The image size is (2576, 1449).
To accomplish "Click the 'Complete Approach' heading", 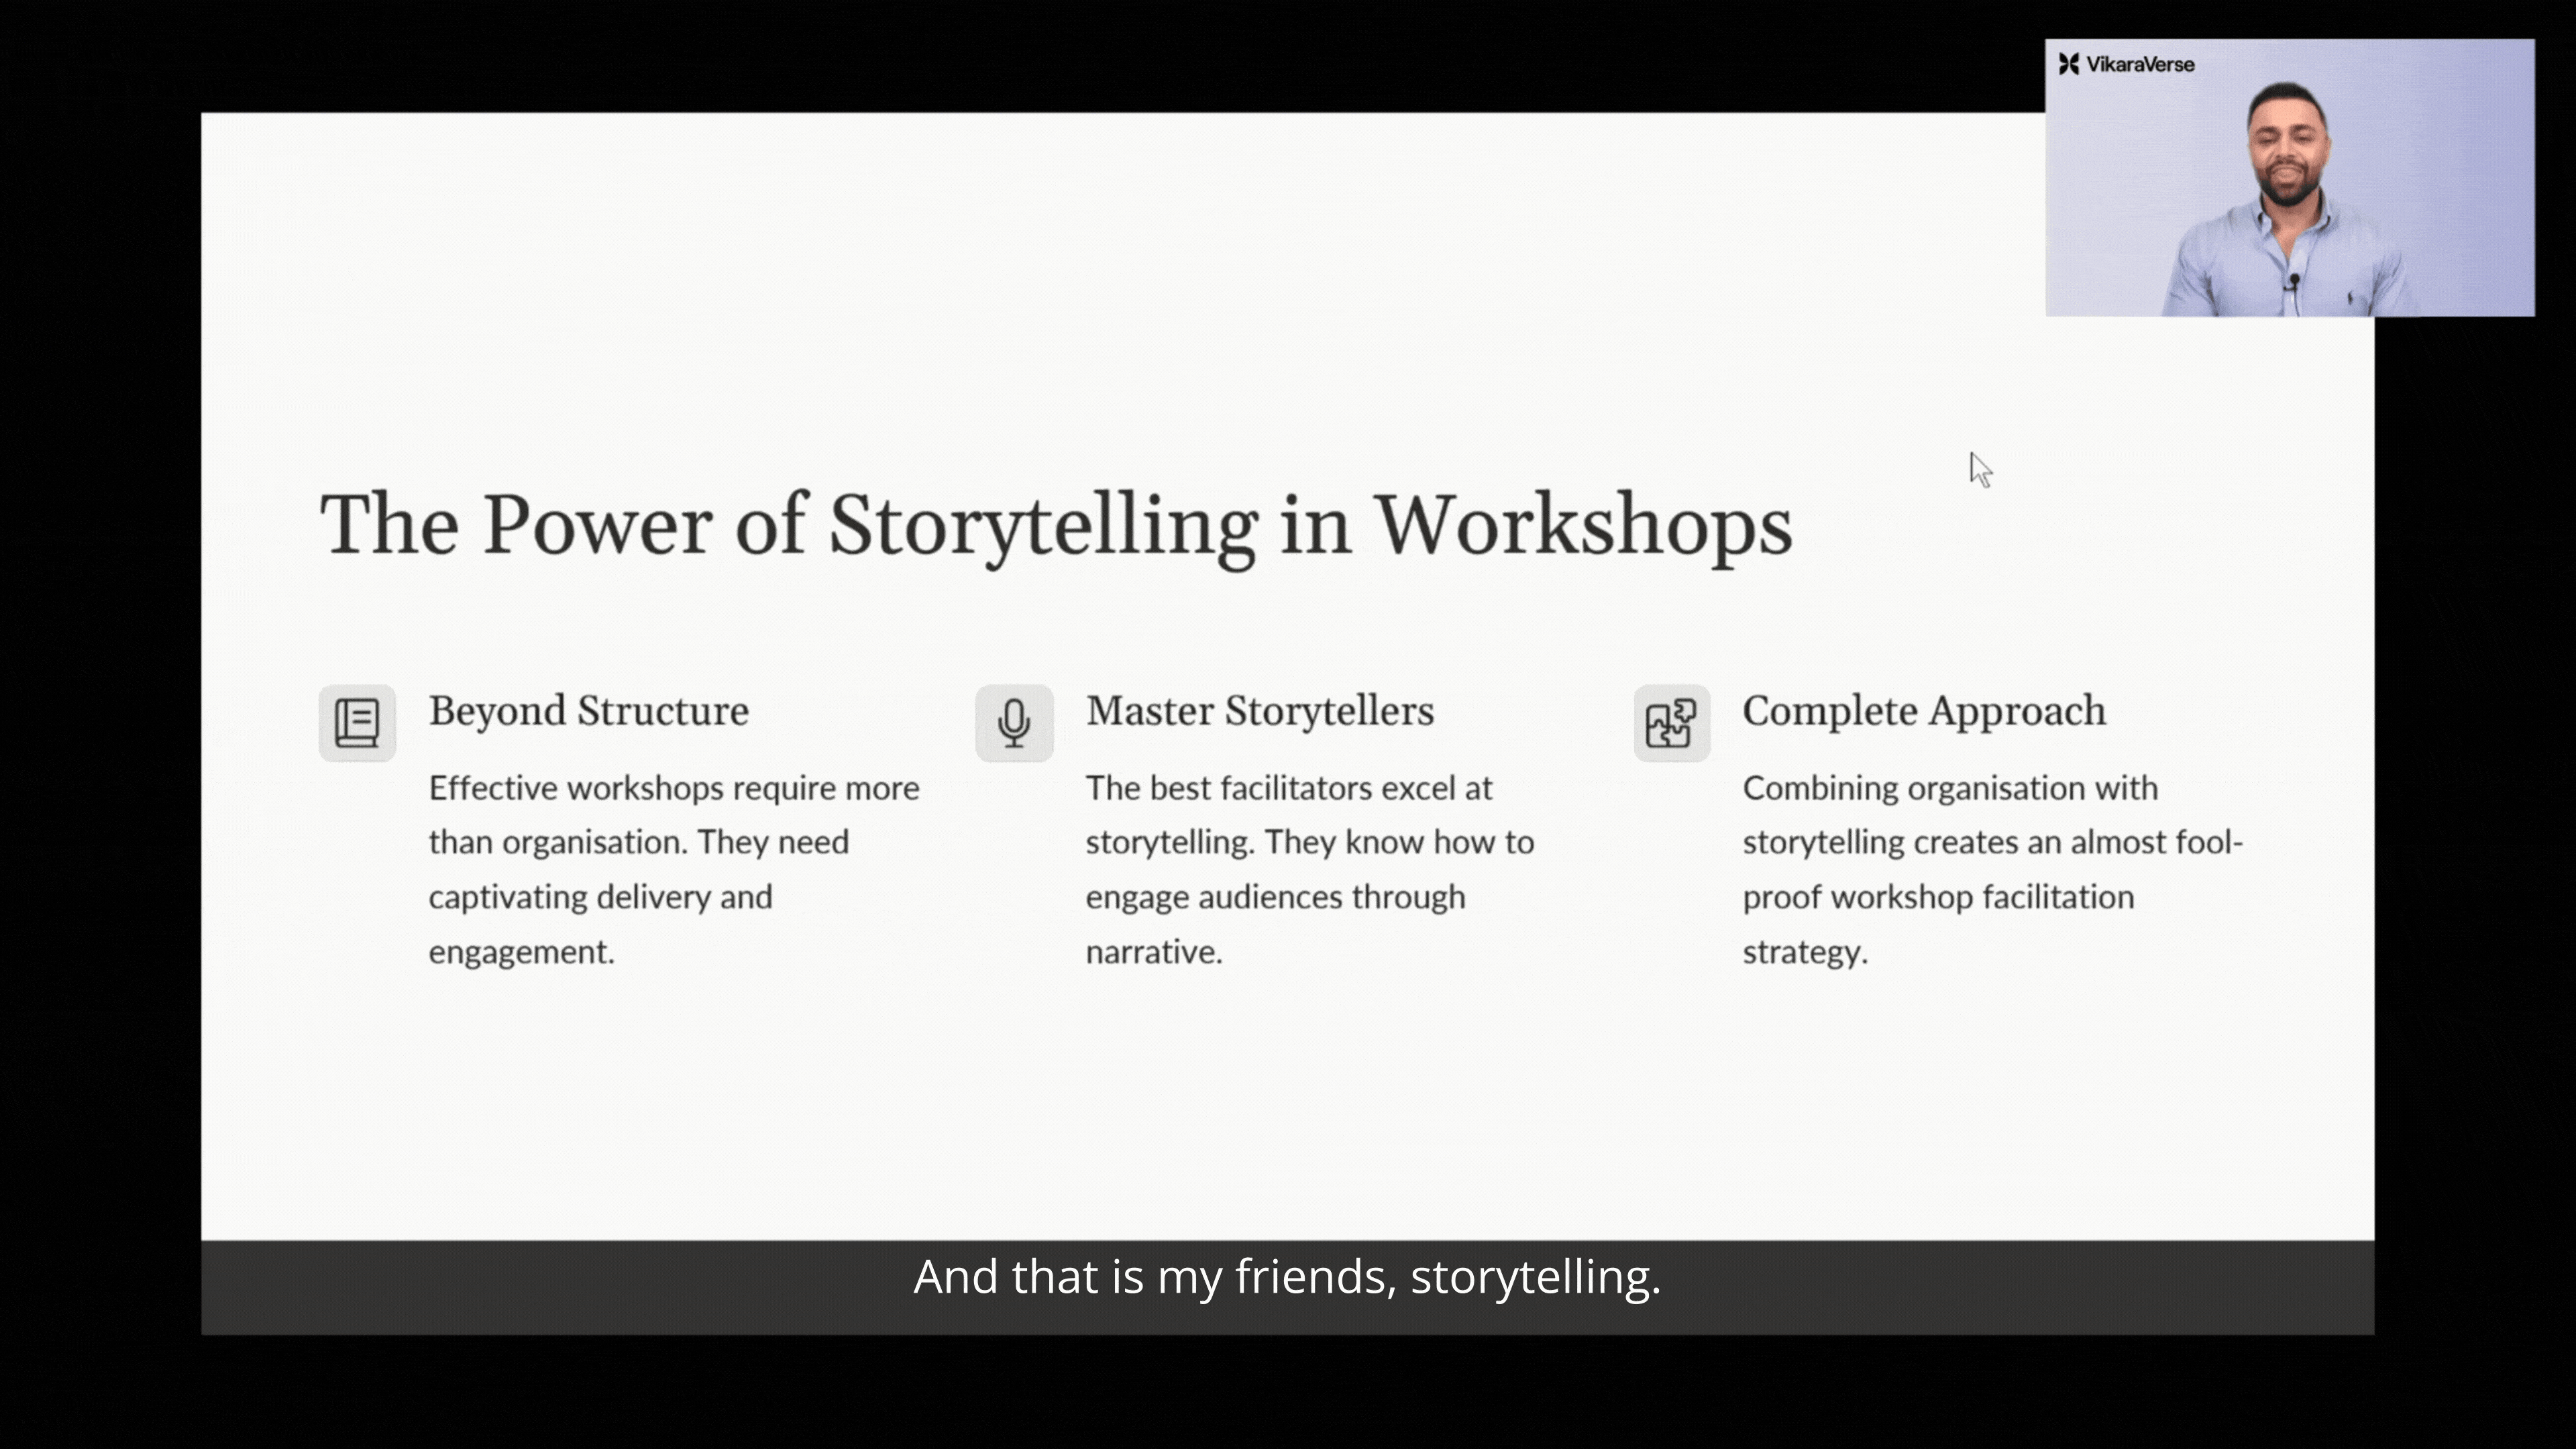I will pos(1923,711).
